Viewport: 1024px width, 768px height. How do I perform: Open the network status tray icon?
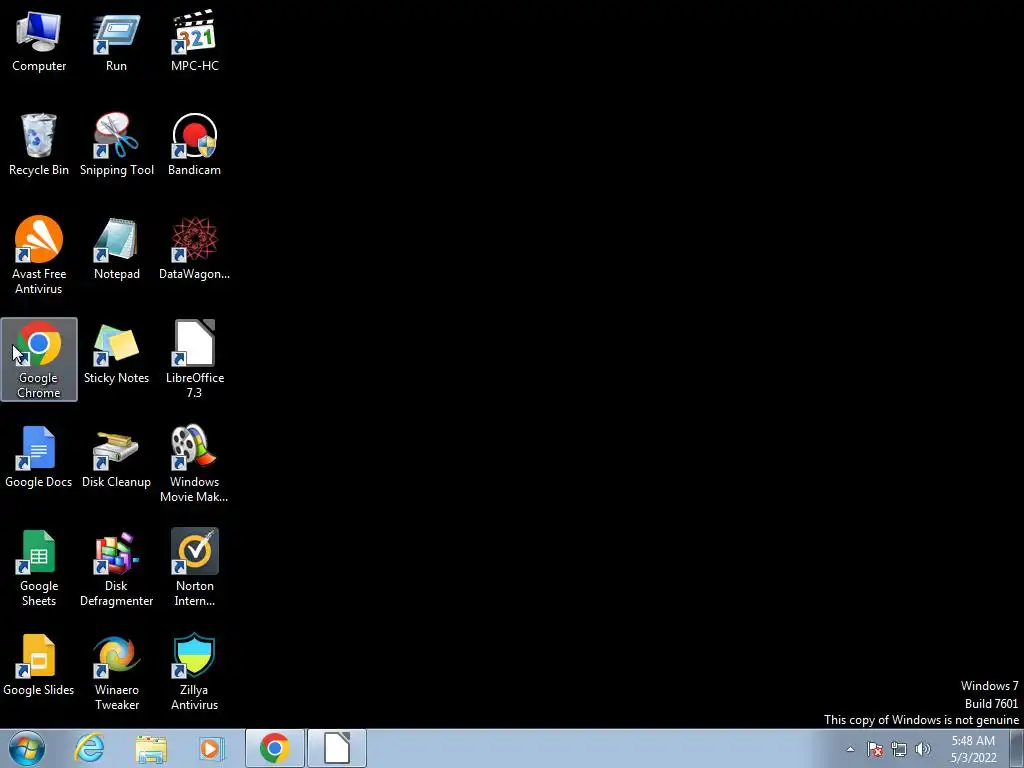coord(899,749)
